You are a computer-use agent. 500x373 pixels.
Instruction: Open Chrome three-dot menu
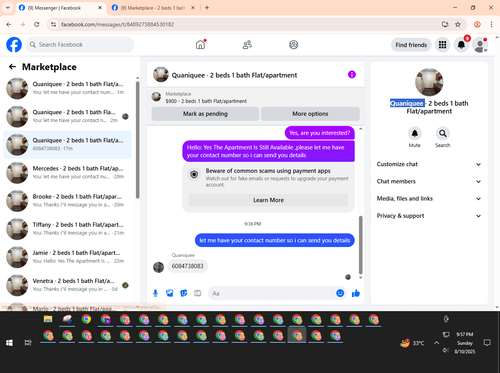click(x=491, y=24)
